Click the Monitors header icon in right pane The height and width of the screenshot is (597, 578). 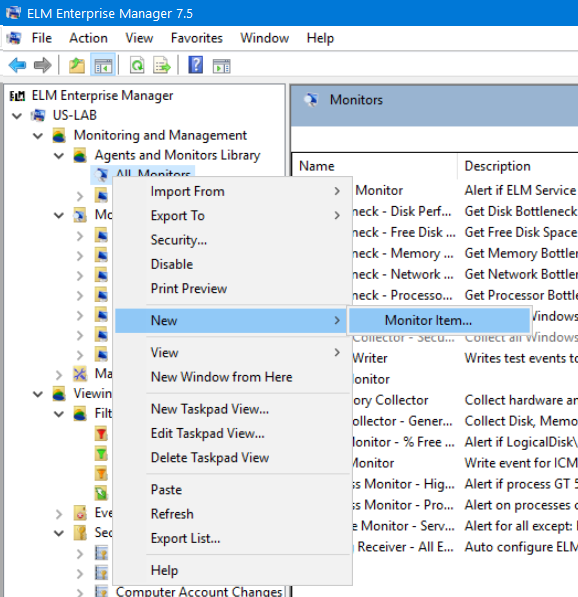coord(311,100)
